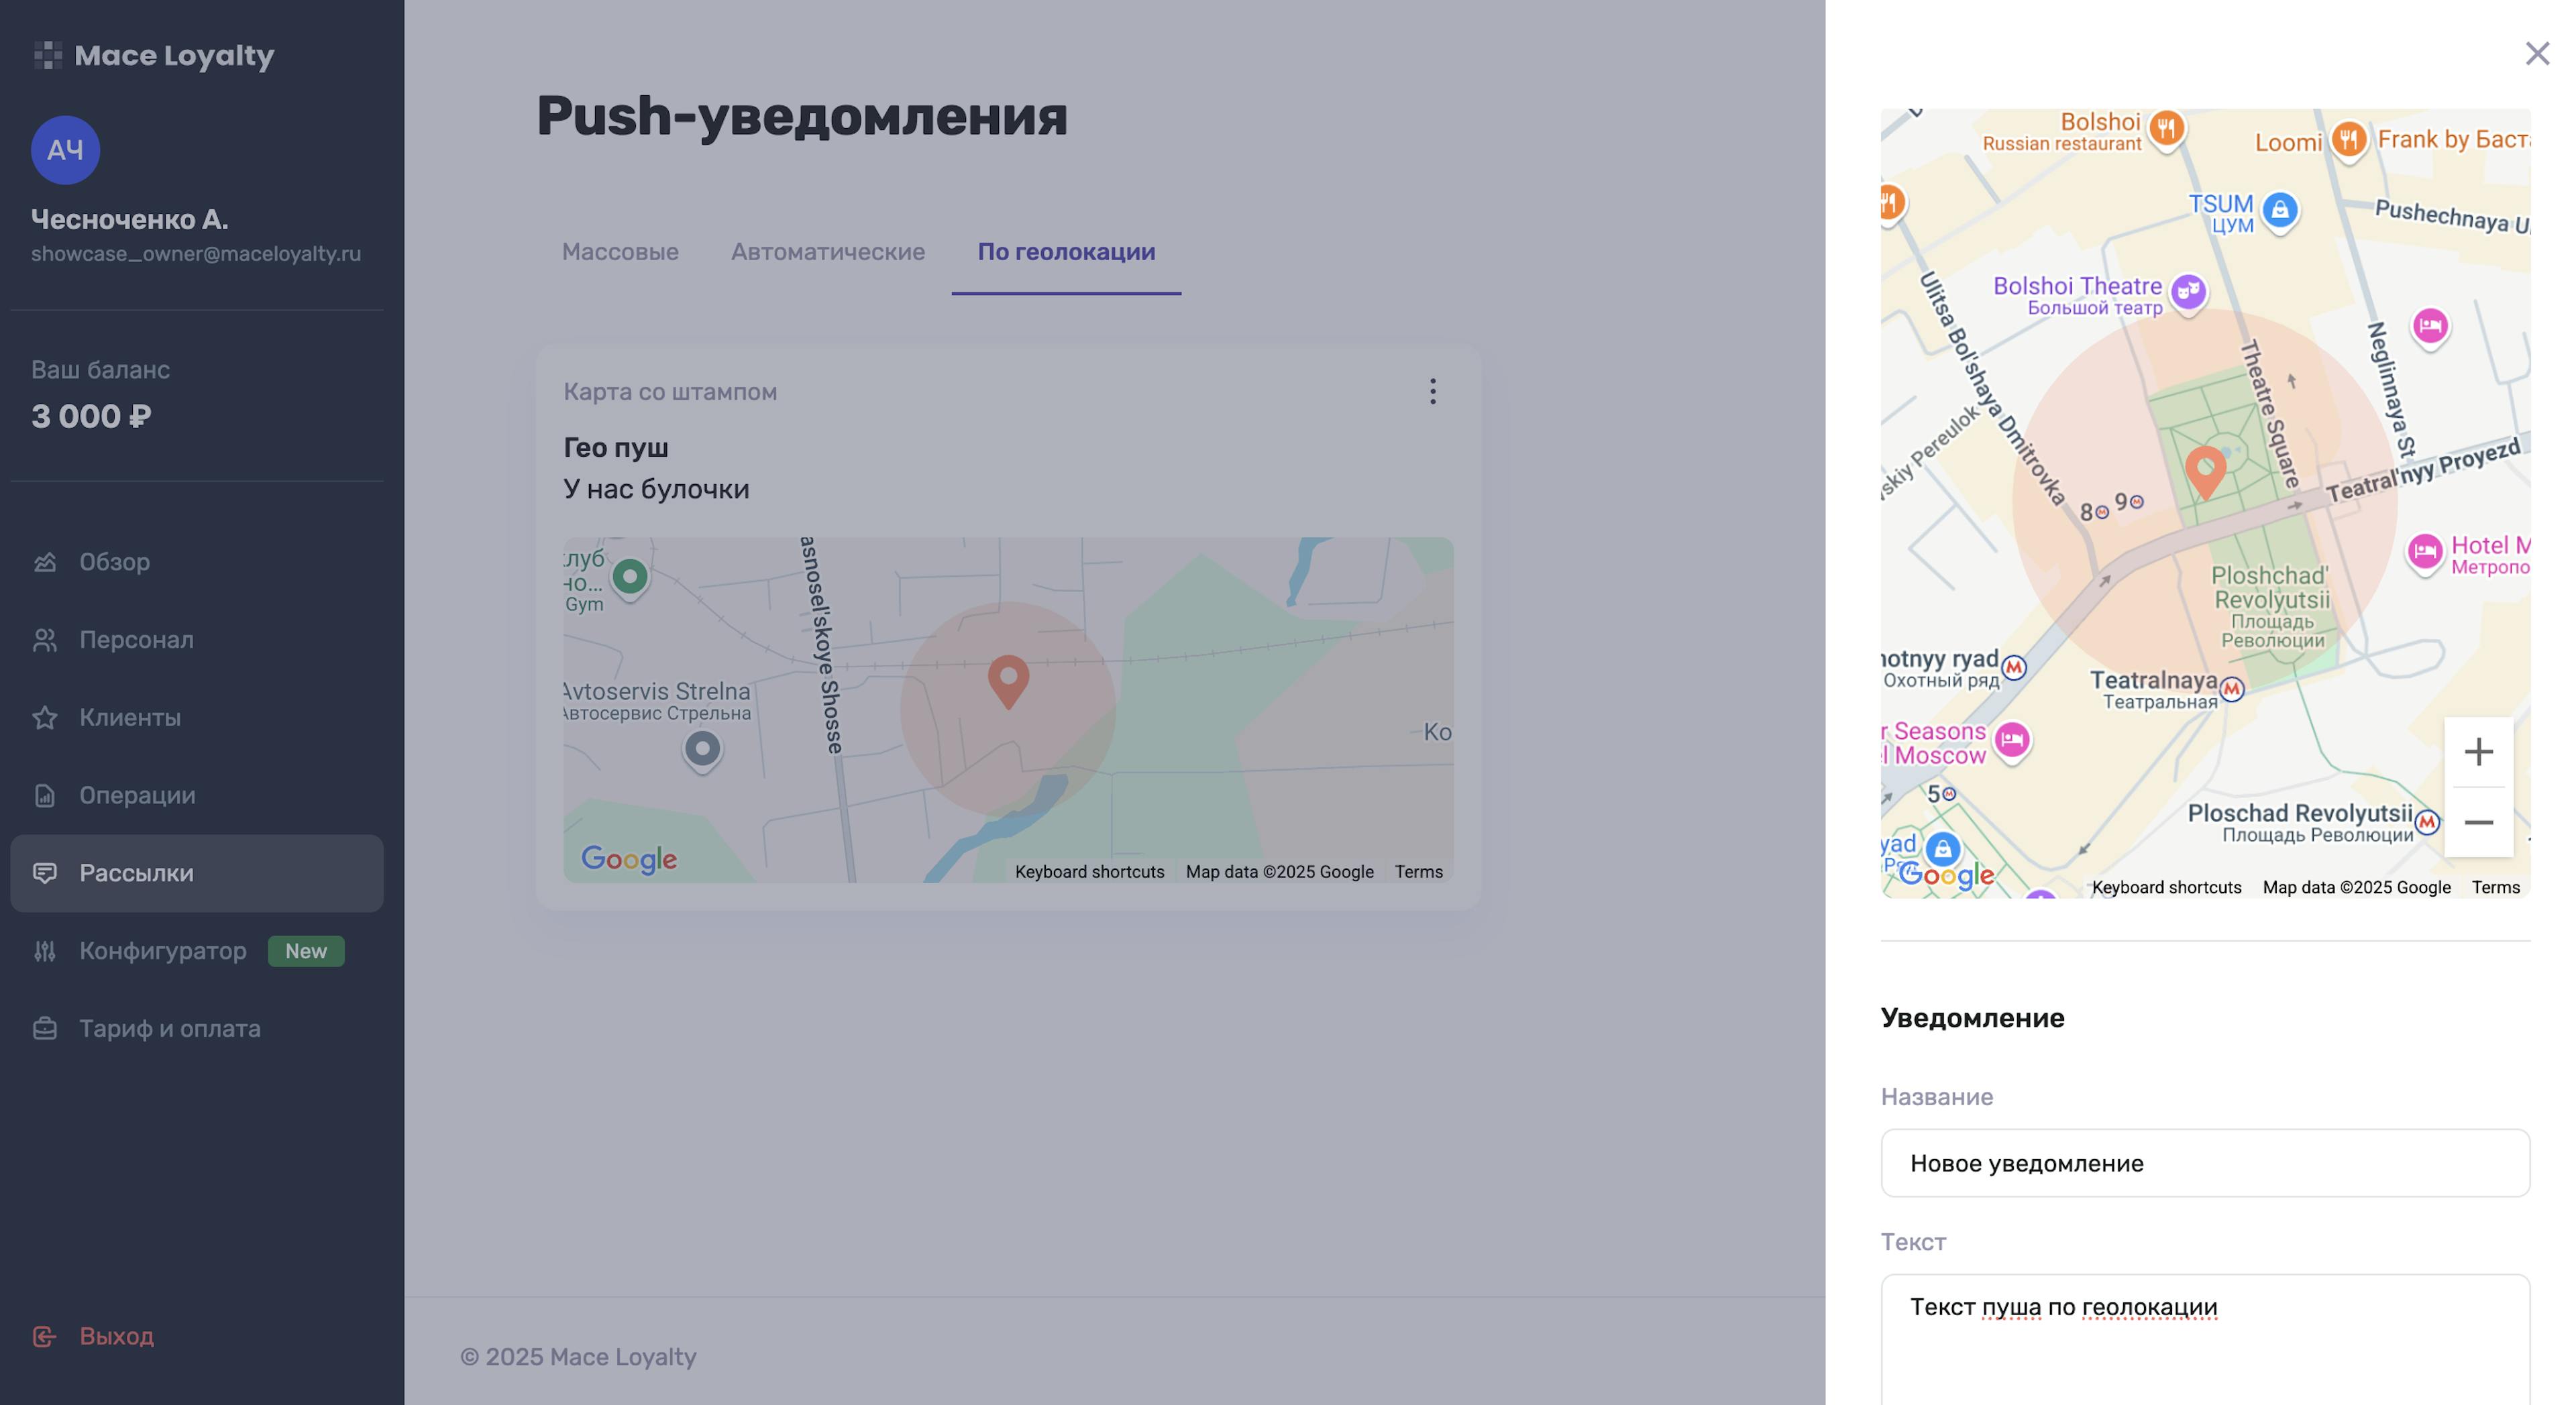Image resolution: width=2576 pixels, height=1405 pixels.
Task: Click the Операции chart icon
Action: [x=44, y=795]
